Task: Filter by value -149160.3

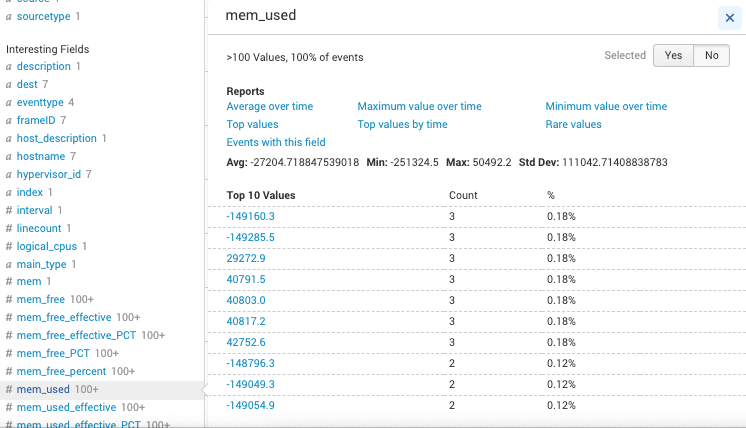Action: pyautogui.click(x=250, y=216)
